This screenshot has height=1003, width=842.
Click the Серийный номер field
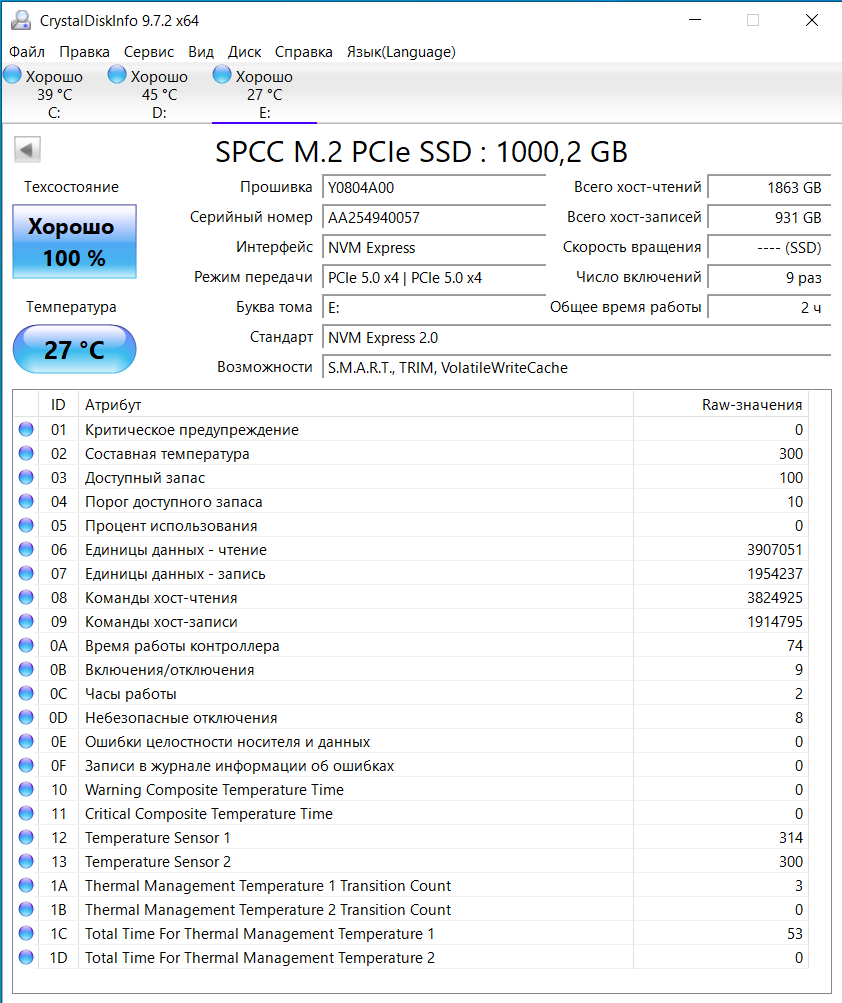pyautogui.click(x=434, y=217)
